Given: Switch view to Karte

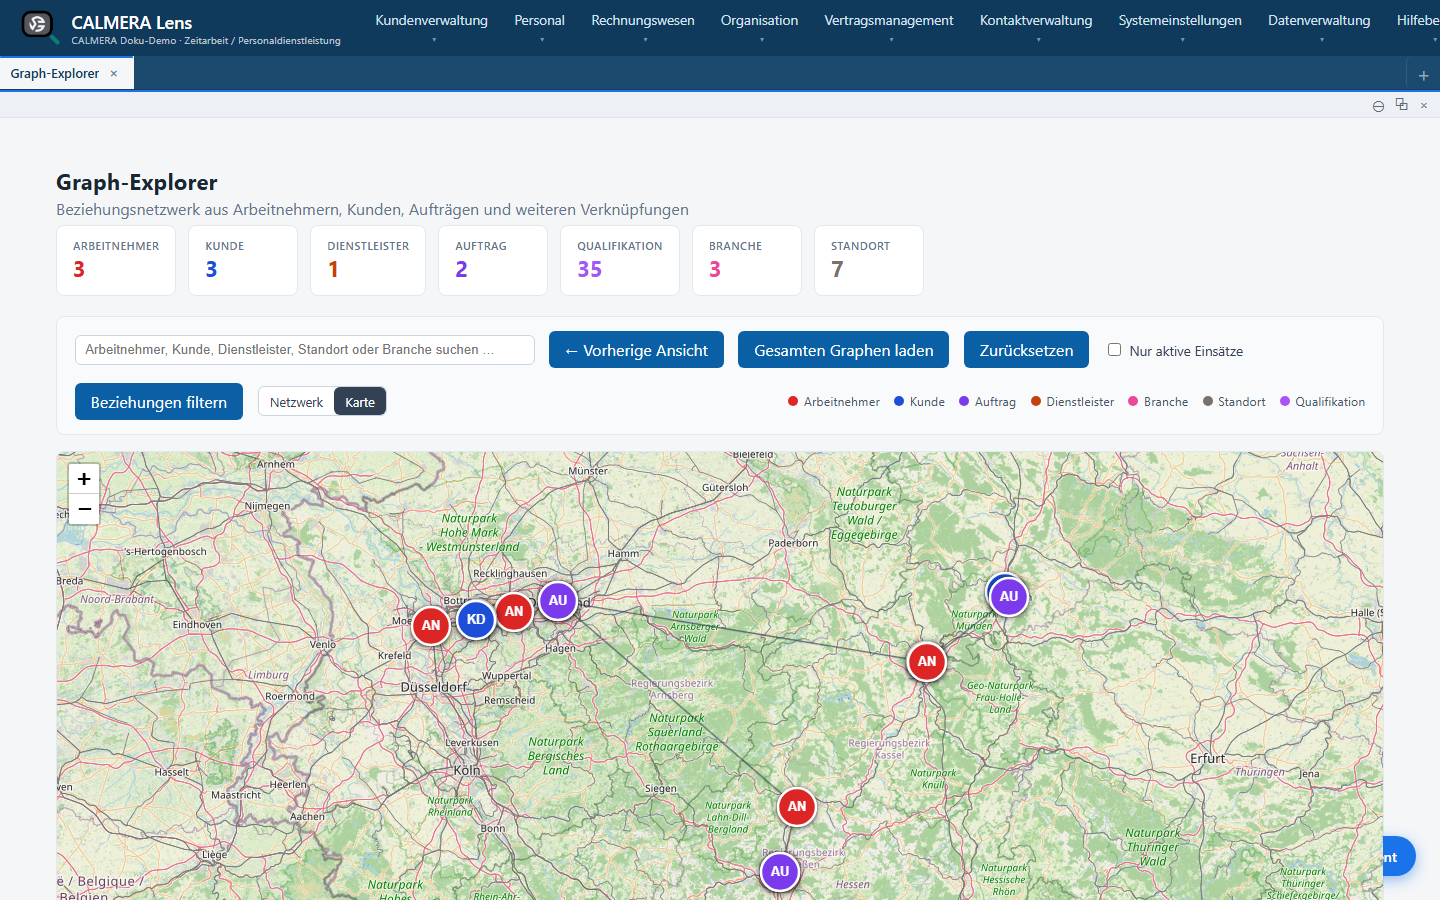Looking at the screenshot, I should (360, 402).
